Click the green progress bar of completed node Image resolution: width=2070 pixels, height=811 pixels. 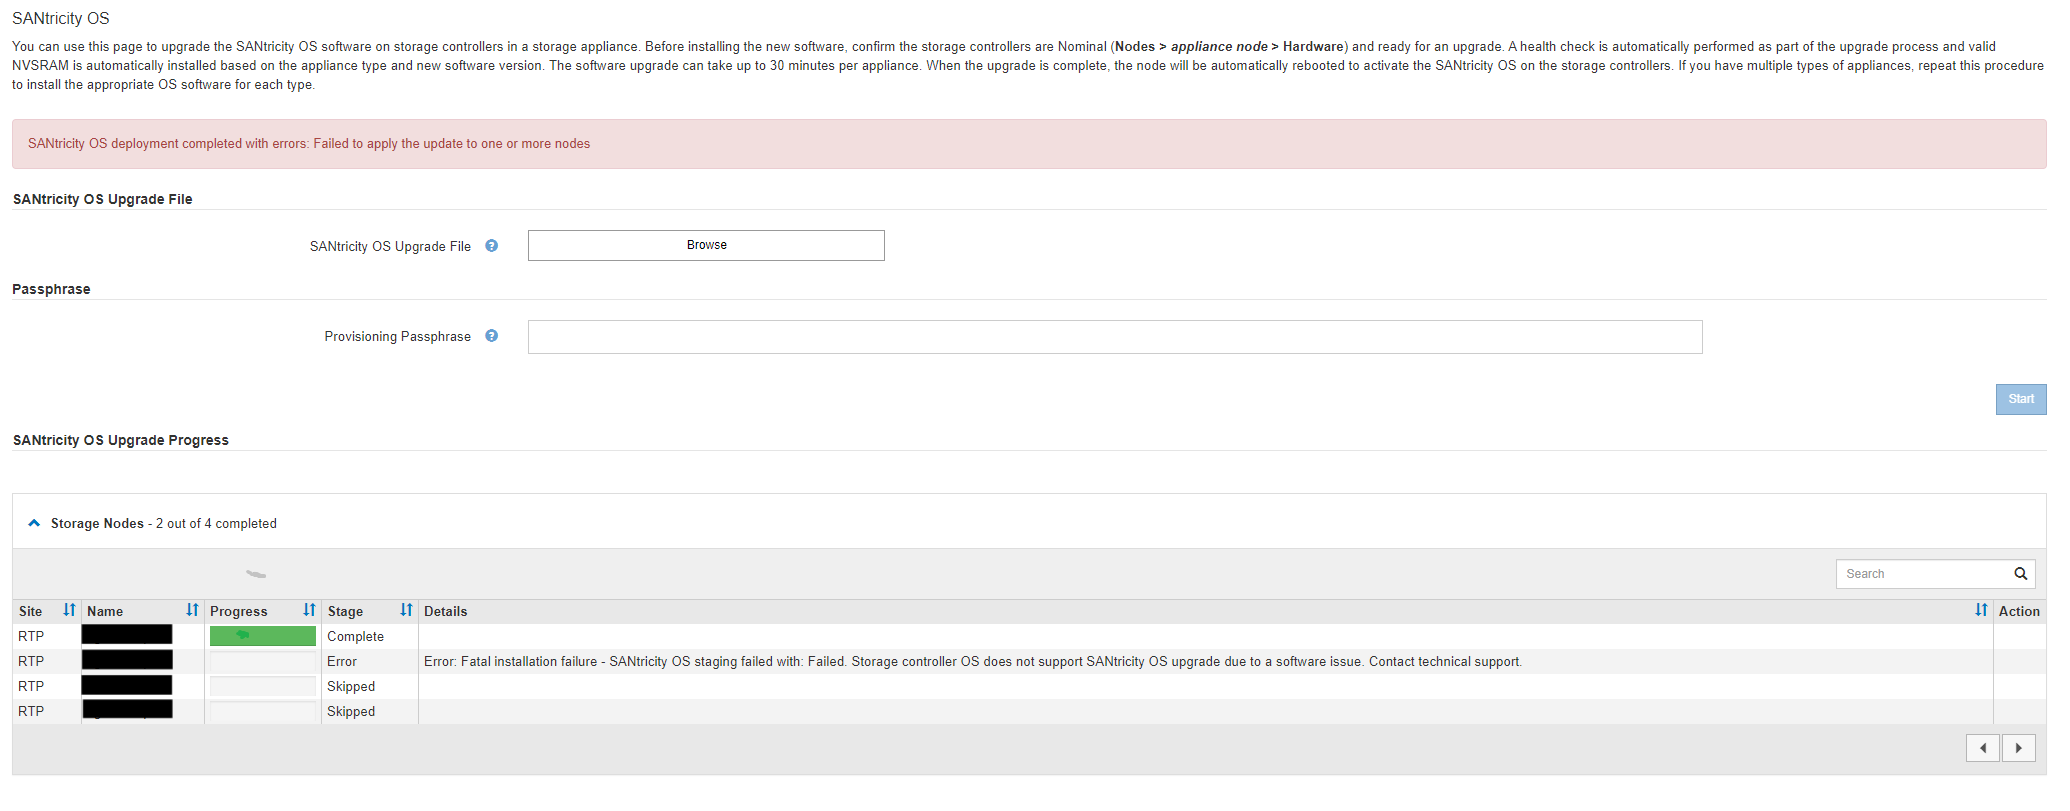pos(262,636)
